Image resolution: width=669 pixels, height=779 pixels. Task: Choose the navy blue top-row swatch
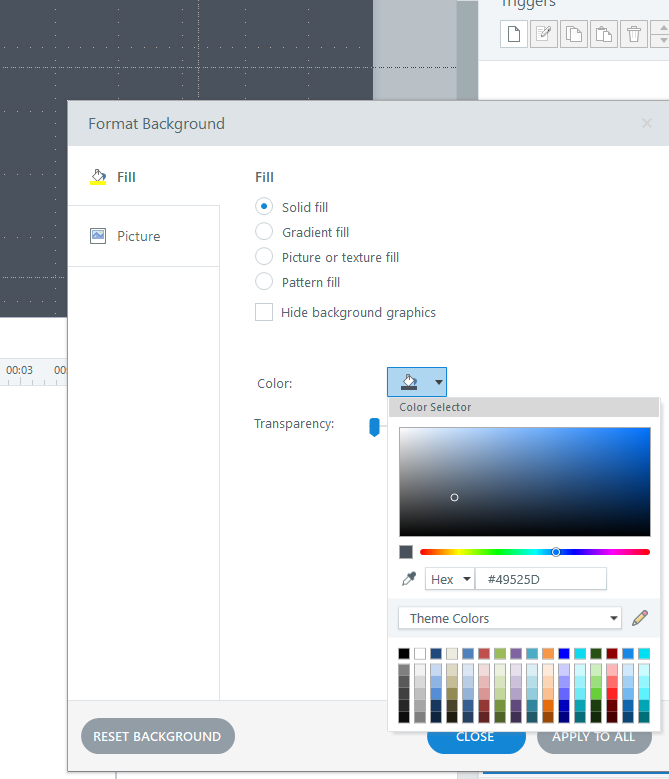(x=436, y=653)
